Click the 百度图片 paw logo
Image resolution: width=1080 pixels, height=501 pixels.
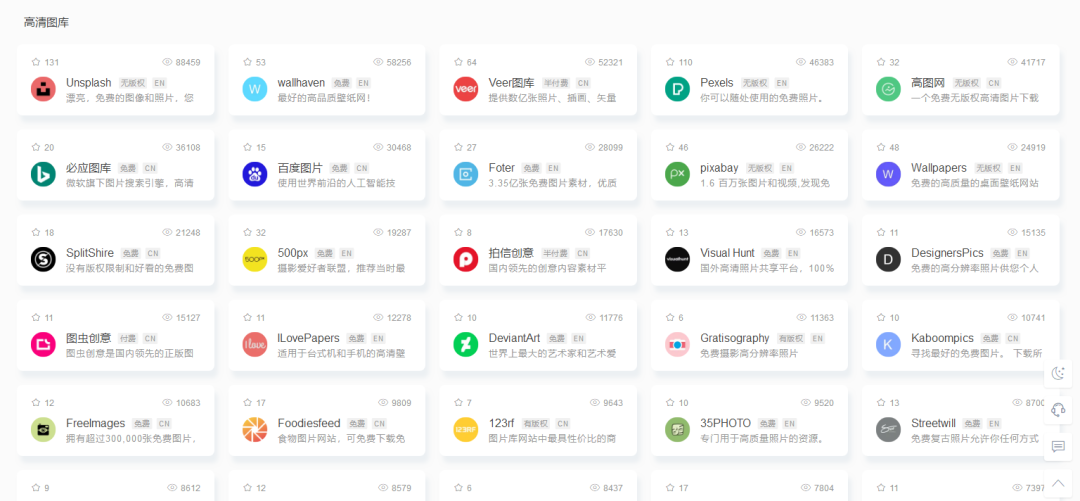point(254,174)
